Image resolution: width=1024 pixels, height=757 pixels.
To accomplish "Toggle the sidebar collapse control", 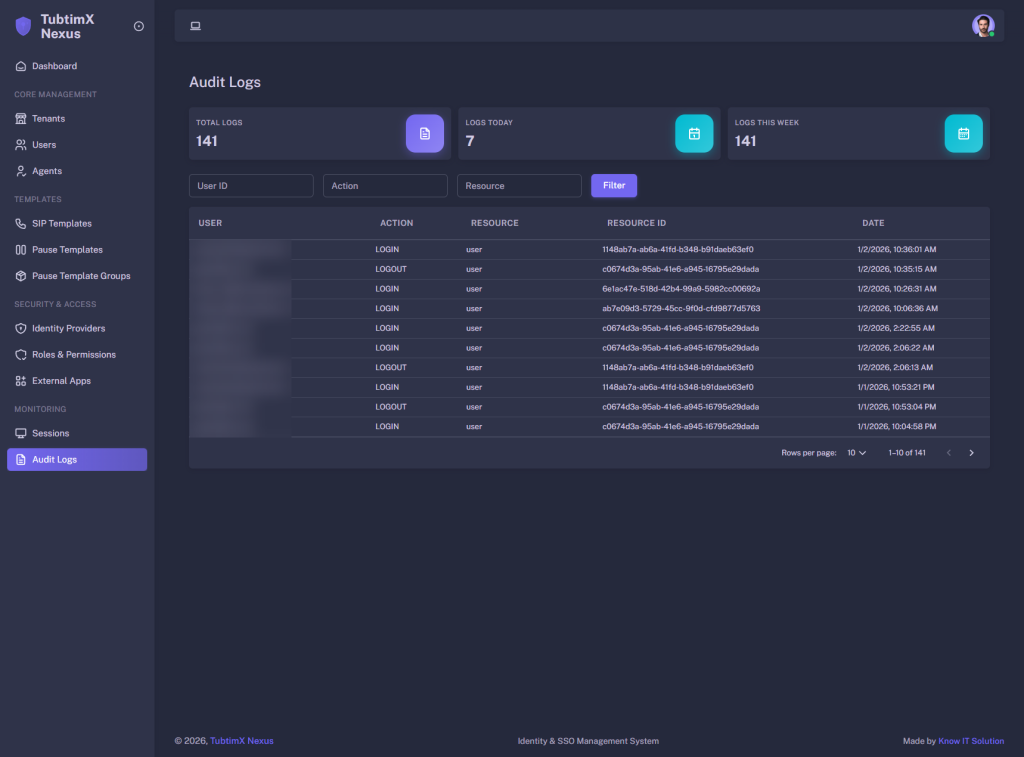I will [x=138, y=26].
